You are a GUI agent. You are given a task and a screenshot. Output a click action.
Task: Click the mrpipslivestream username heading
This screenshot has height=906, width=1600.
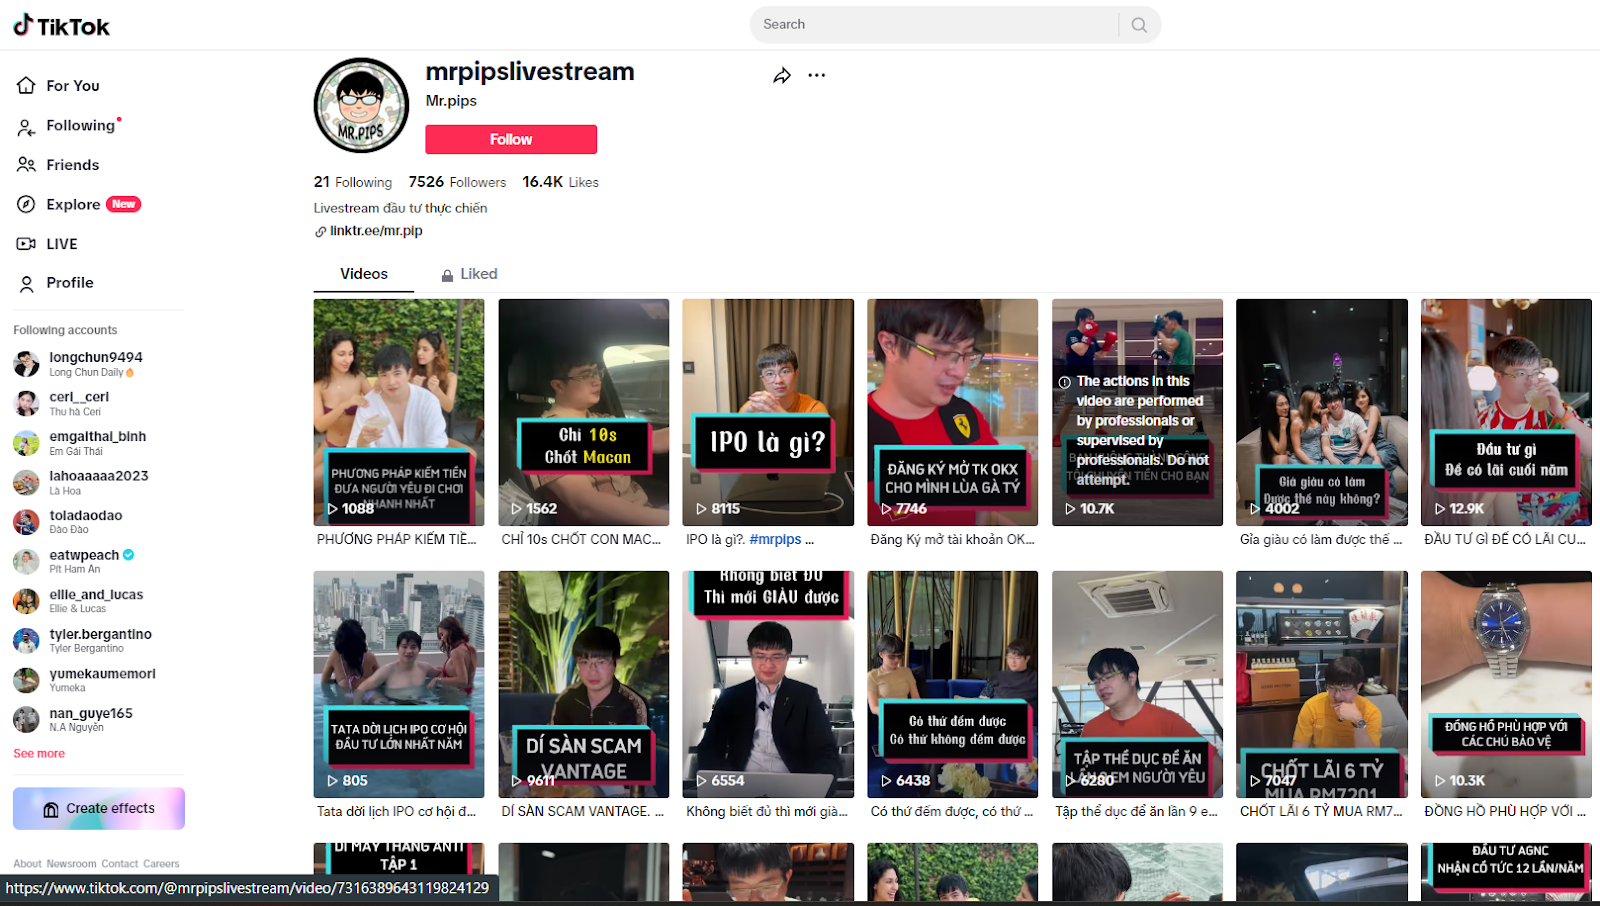(530, 72)
